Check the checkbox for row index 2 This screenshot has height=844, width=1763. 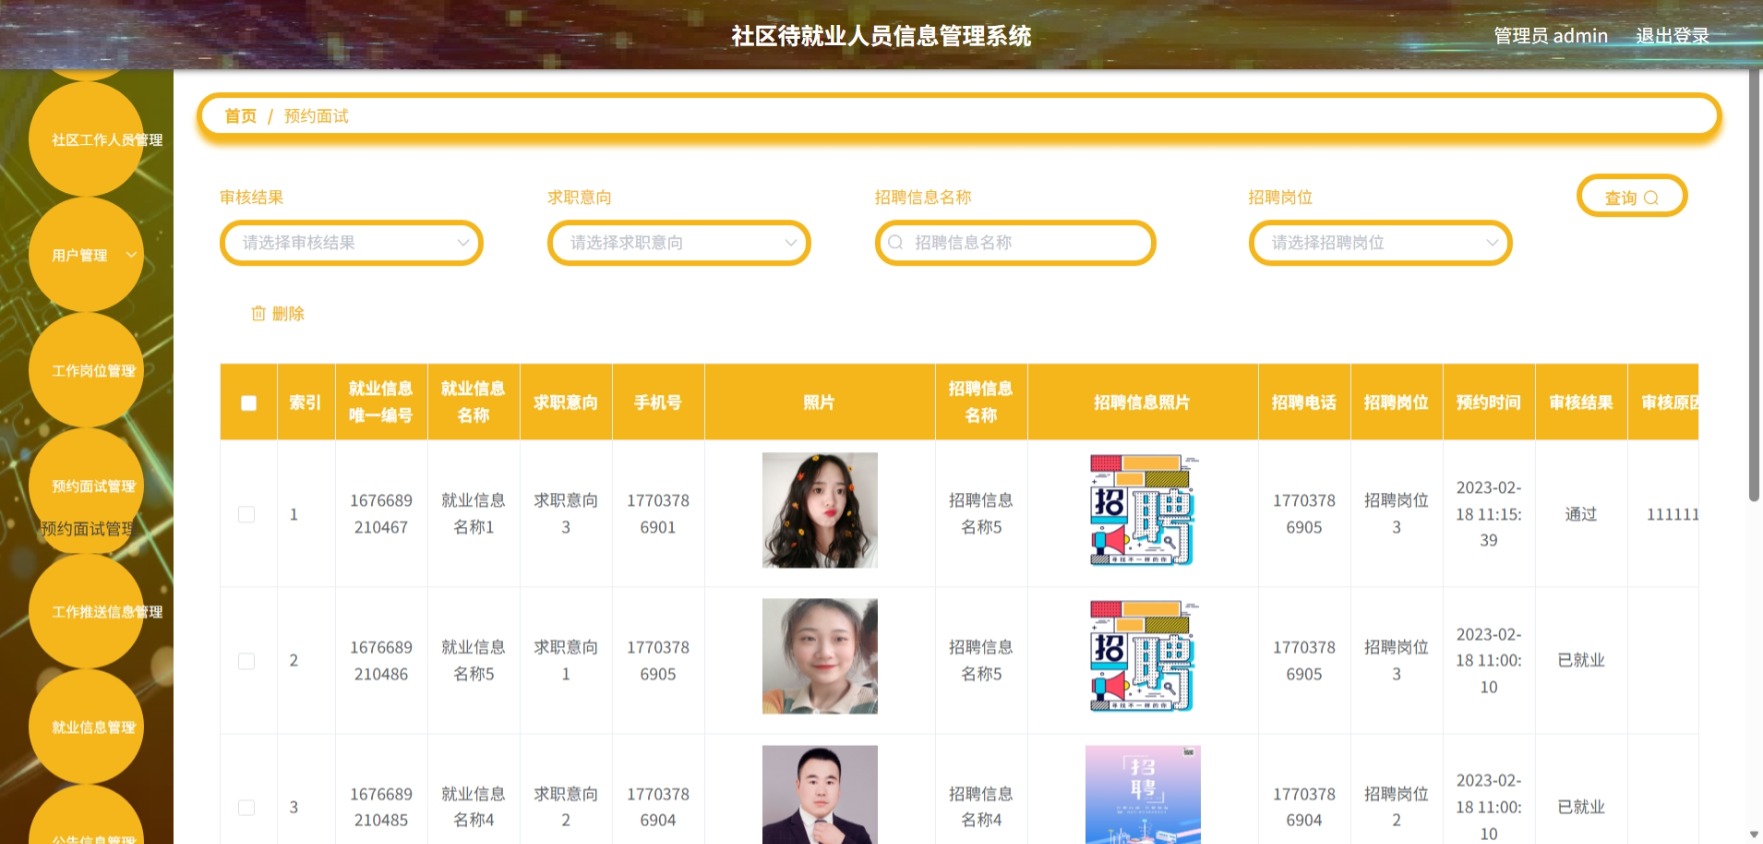coord(247,661)
